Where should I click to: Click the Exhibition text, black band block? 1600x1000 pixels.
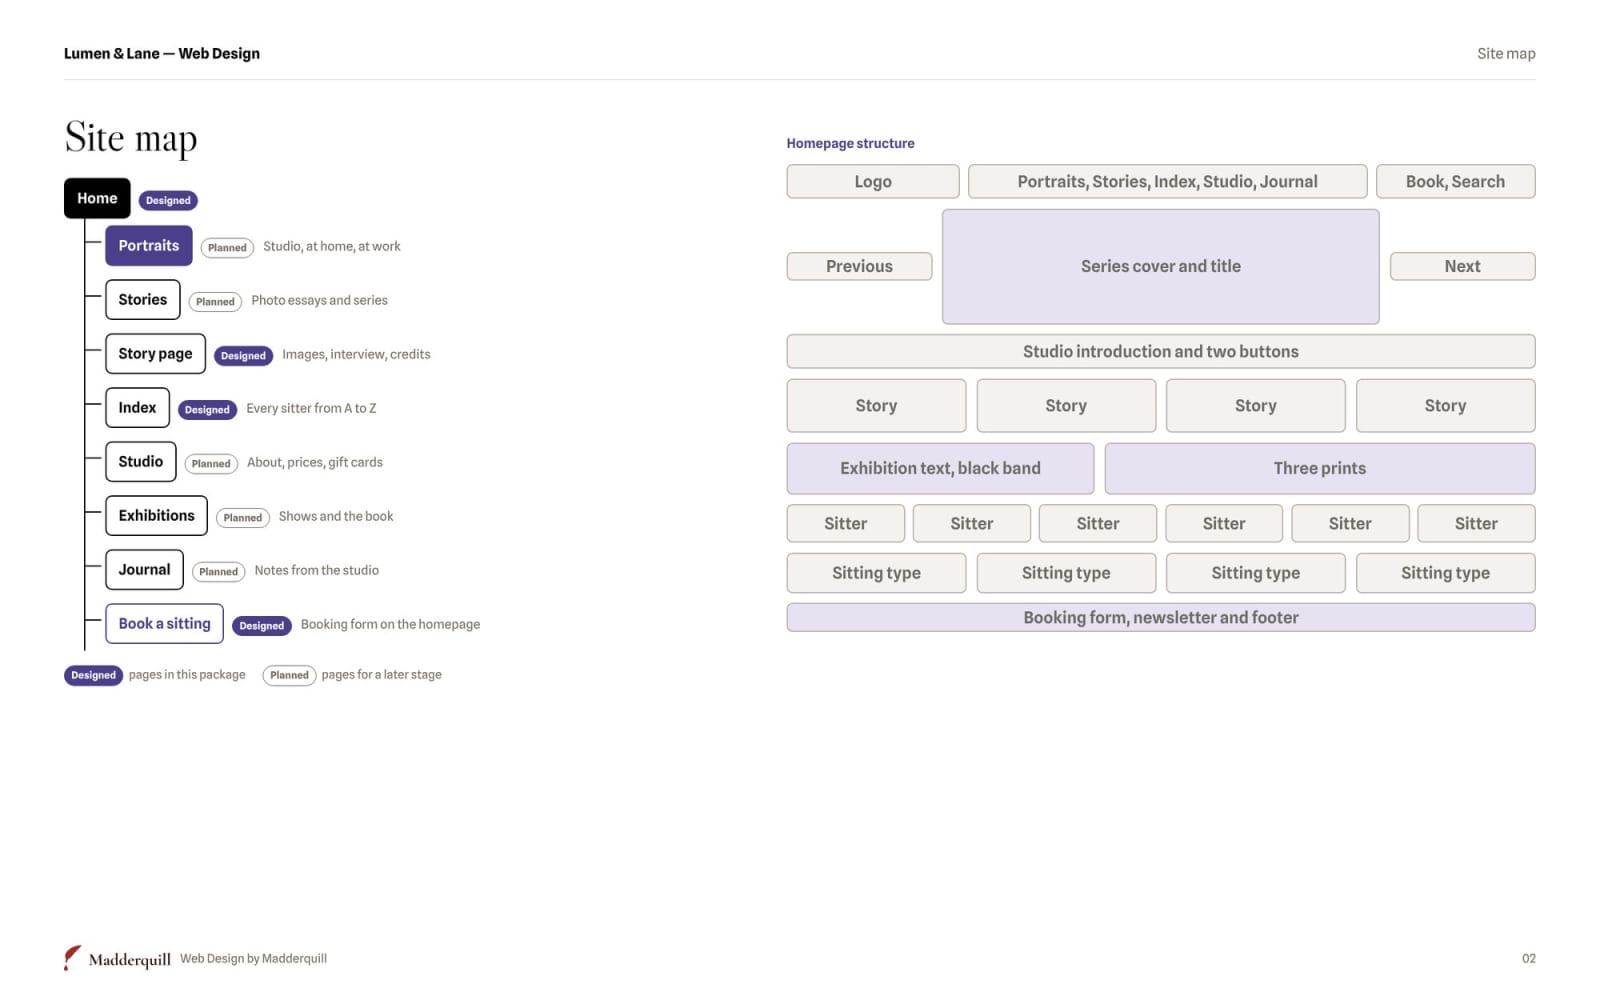point(940,469)
